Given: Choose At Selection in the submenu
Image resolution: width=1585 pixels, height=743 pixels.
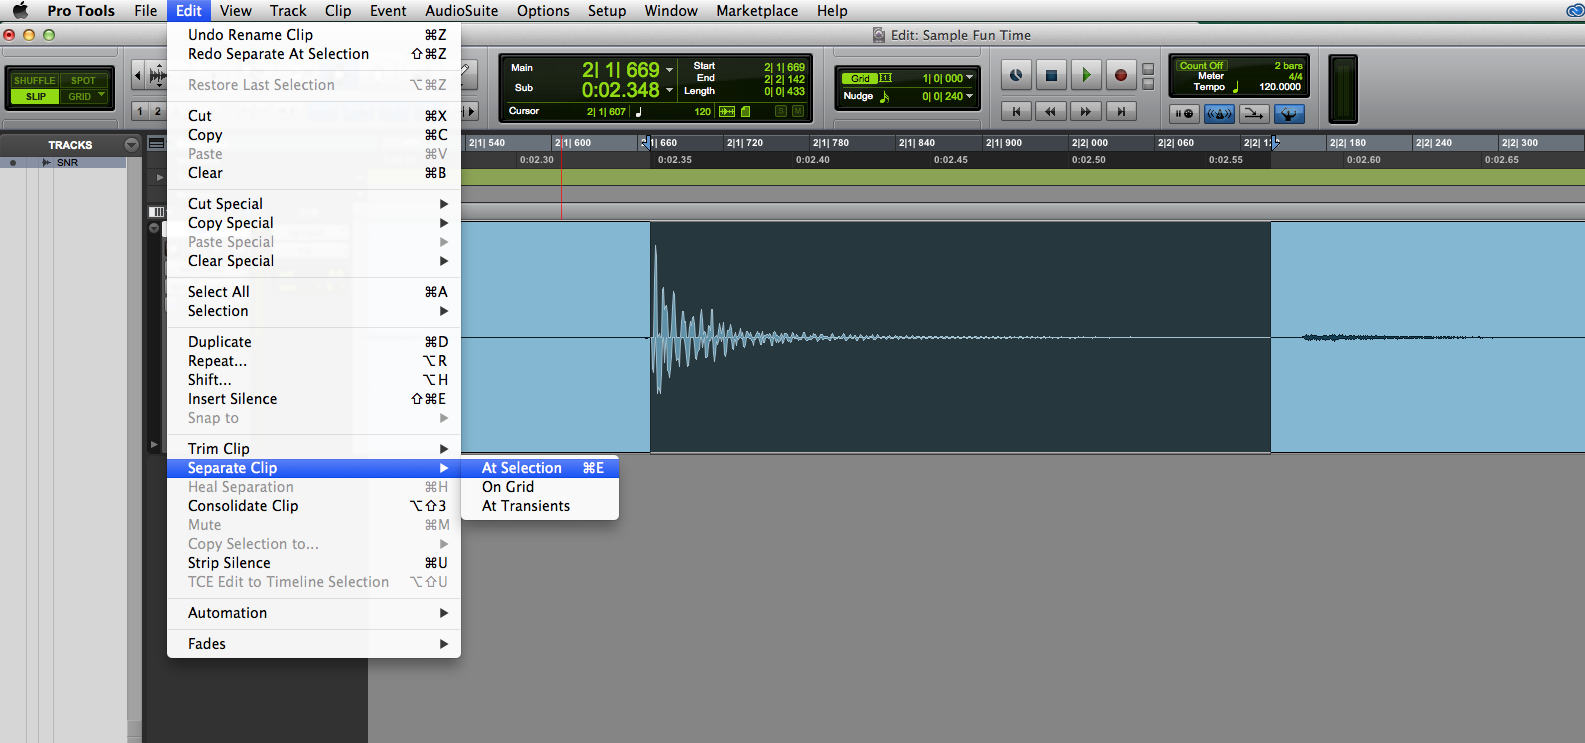Looking at the screenshot, I should click(540, 468).
